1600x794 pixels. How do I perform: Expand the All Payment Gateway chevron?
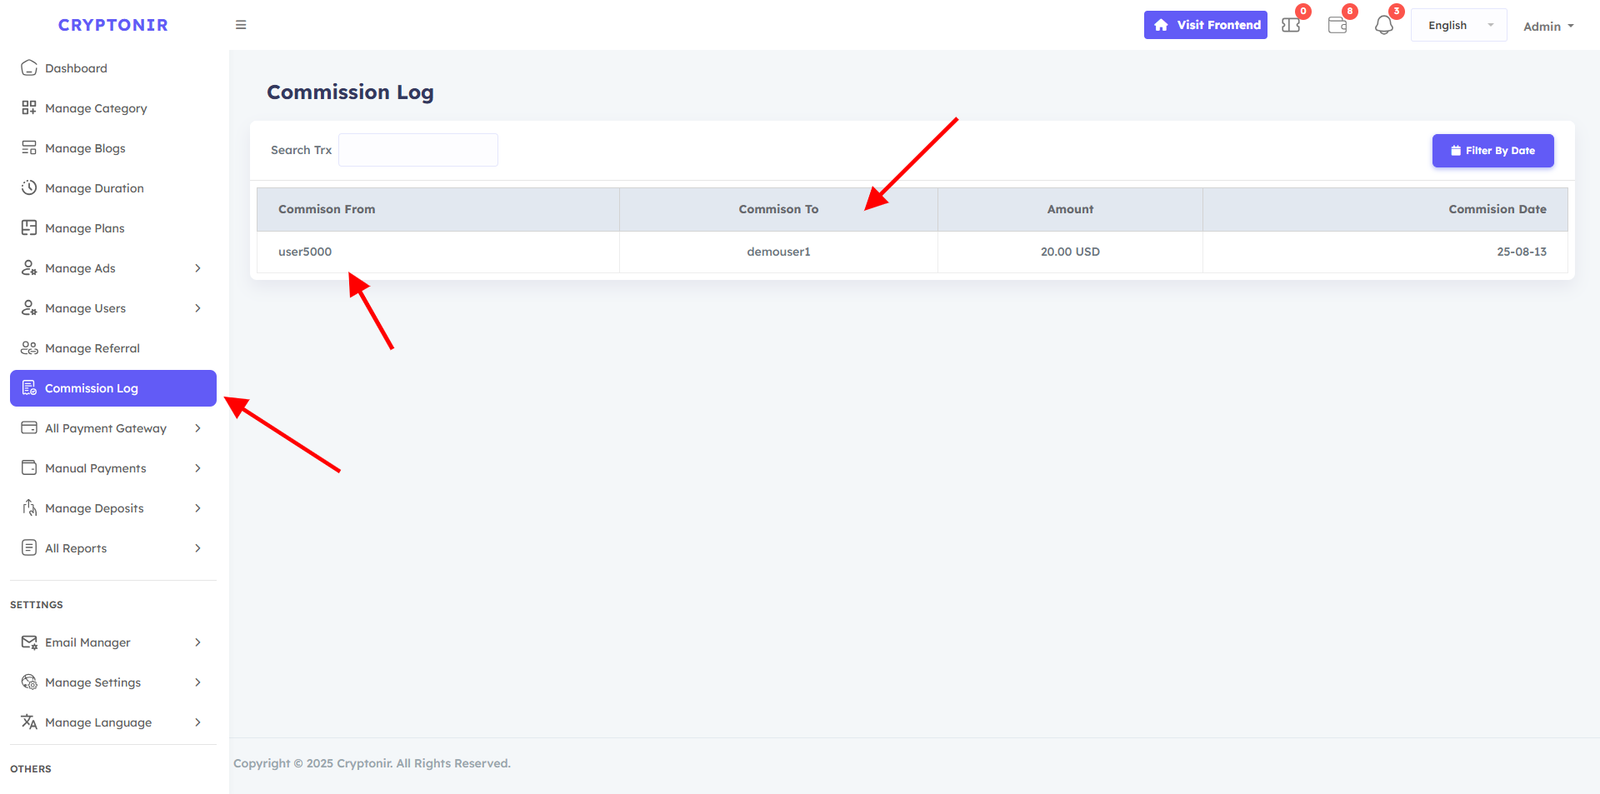[x=198, y=428]
